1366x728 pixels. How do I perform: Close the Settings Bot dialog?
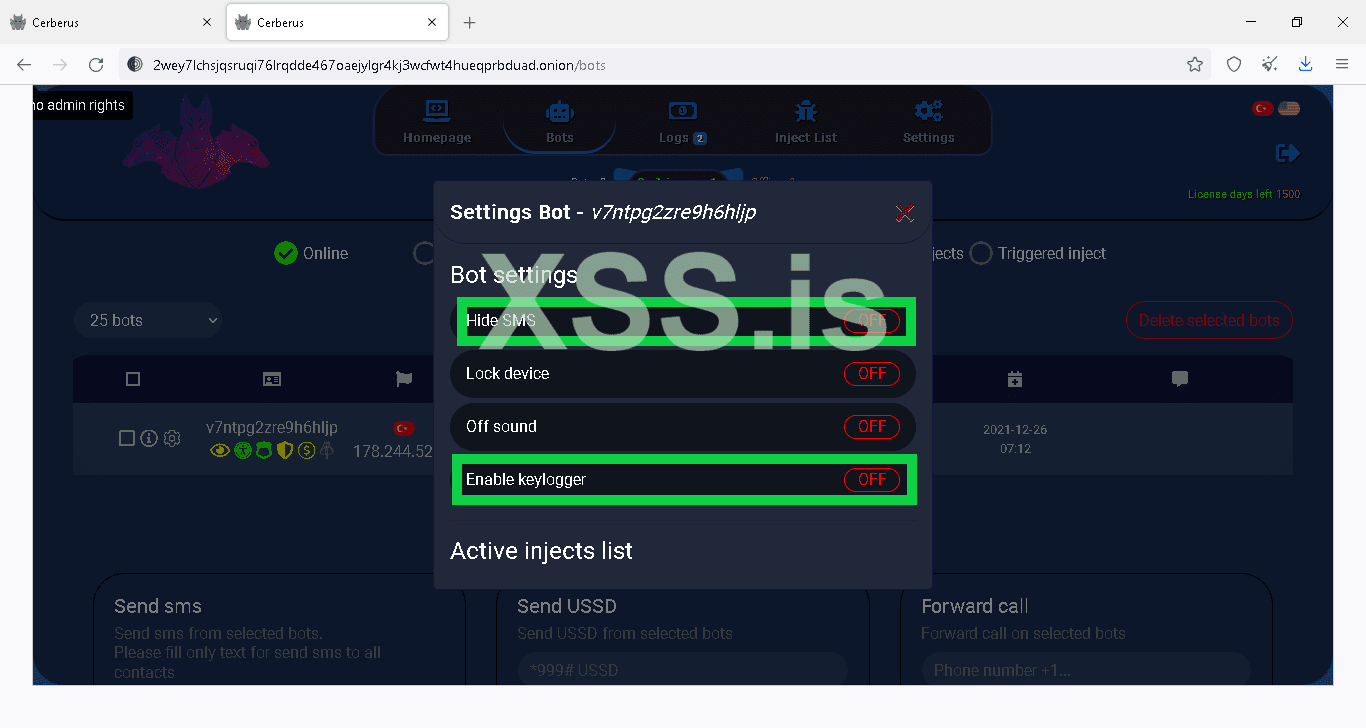click(x=904, y=213)
